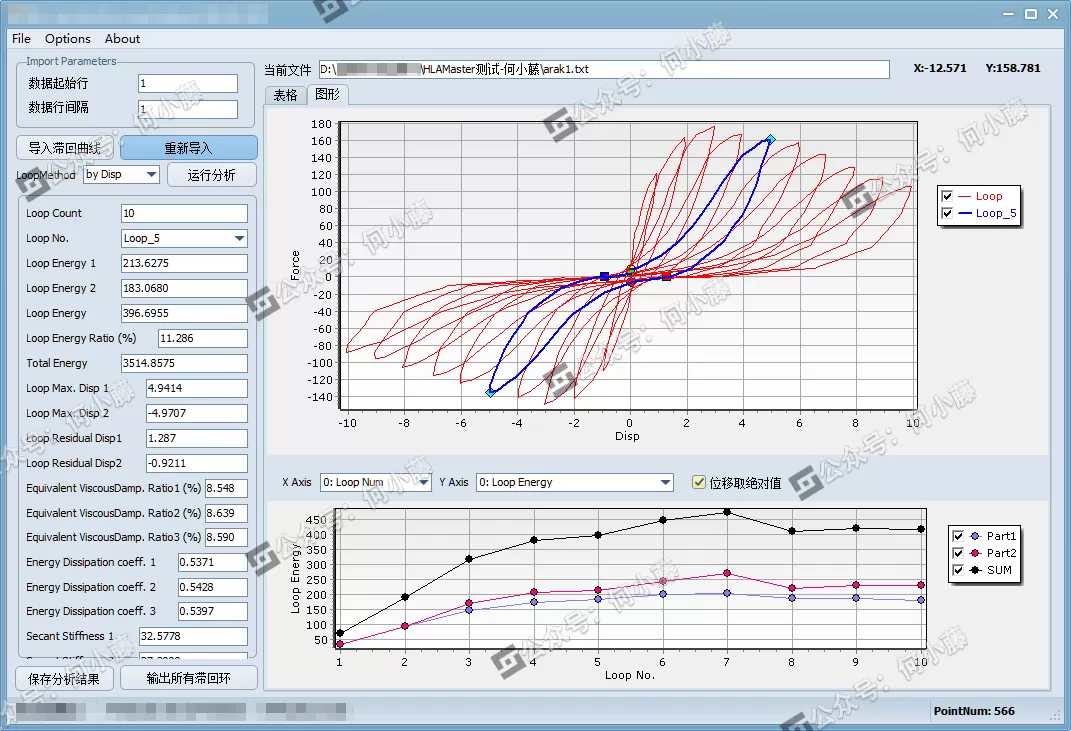Uncheck the 位移取绝对值 checkbox
This screenshot has height=731, width=1071.
699,483
